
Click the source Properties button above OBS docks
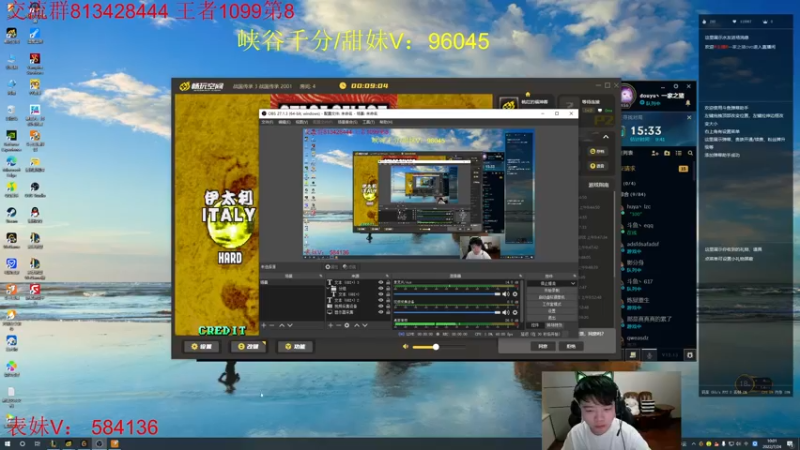pyautogui.click(x=332, y=267)
